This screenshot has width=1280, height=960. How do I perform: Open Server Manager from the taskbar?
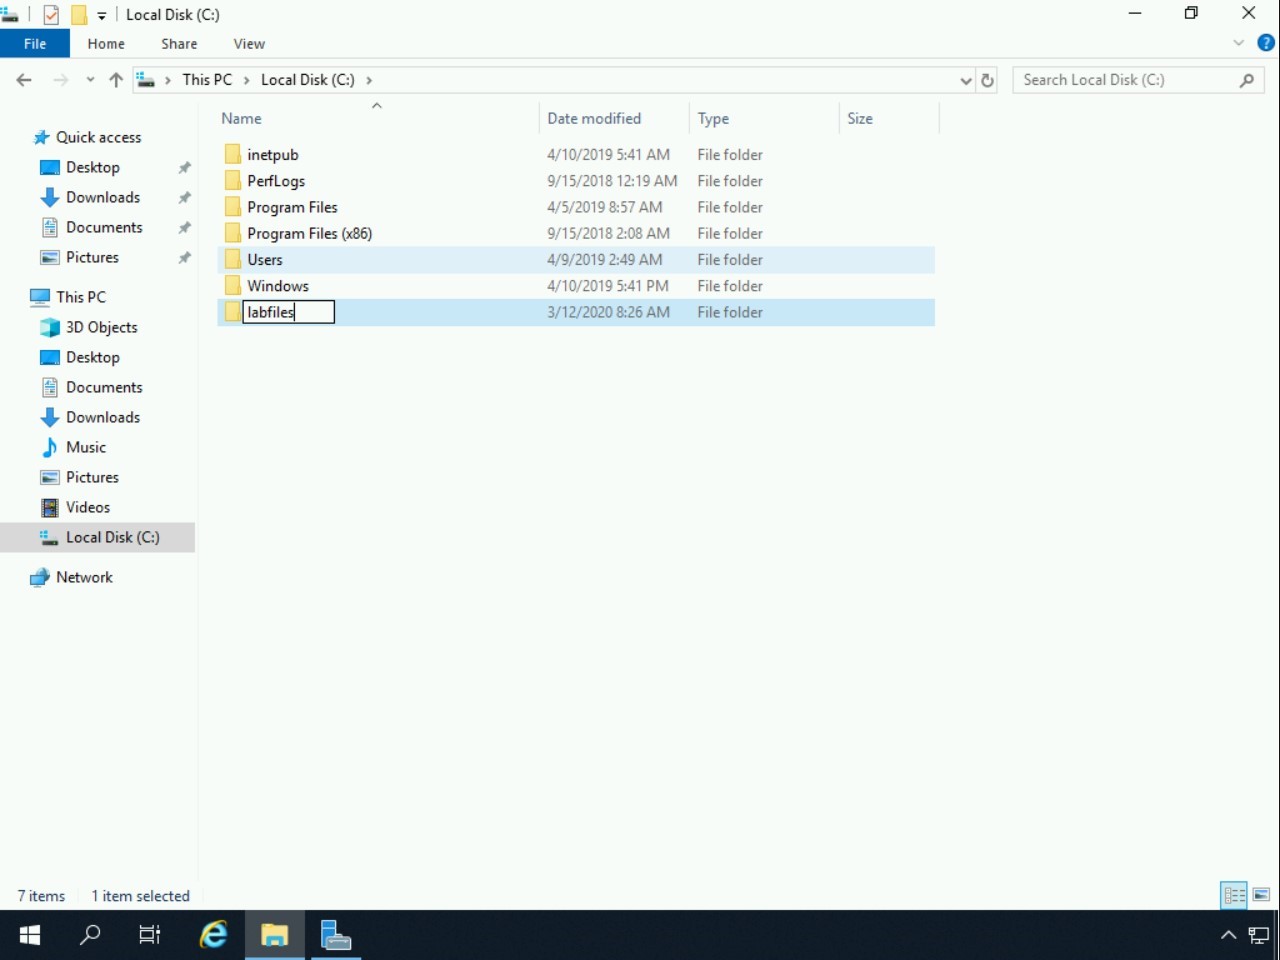(x=335, y=935)
